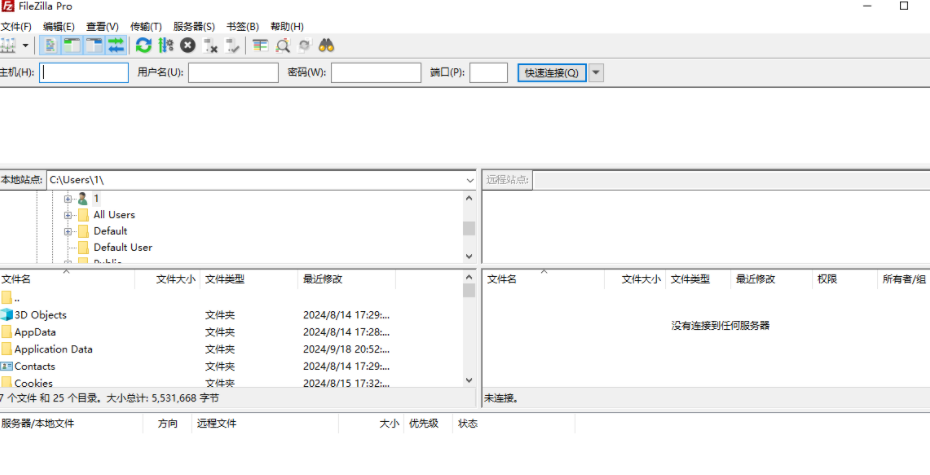Open quick connect history dropdown arrow
This screenshot has height=475, width=930.
596,73
